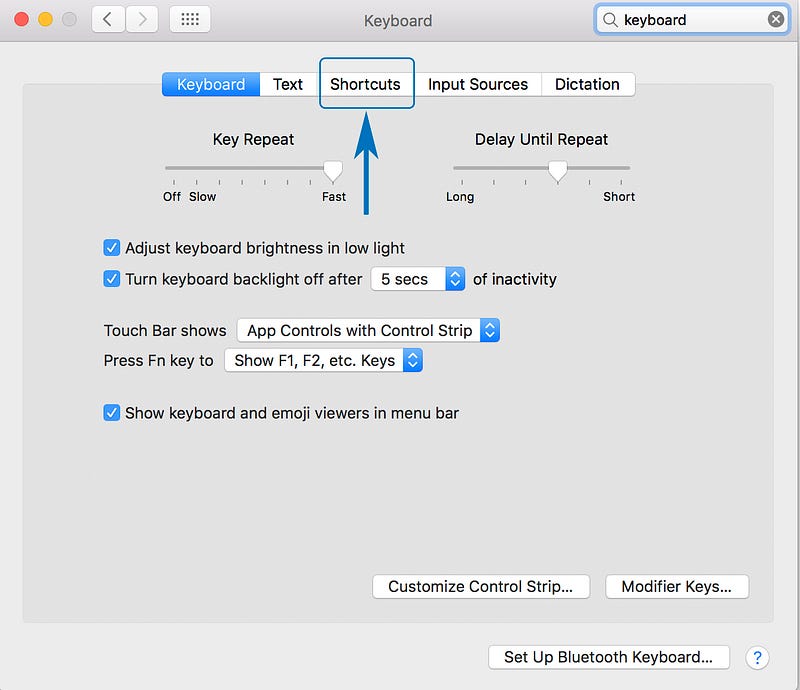Show all preferences via grid icon

[x=190, y=20]
